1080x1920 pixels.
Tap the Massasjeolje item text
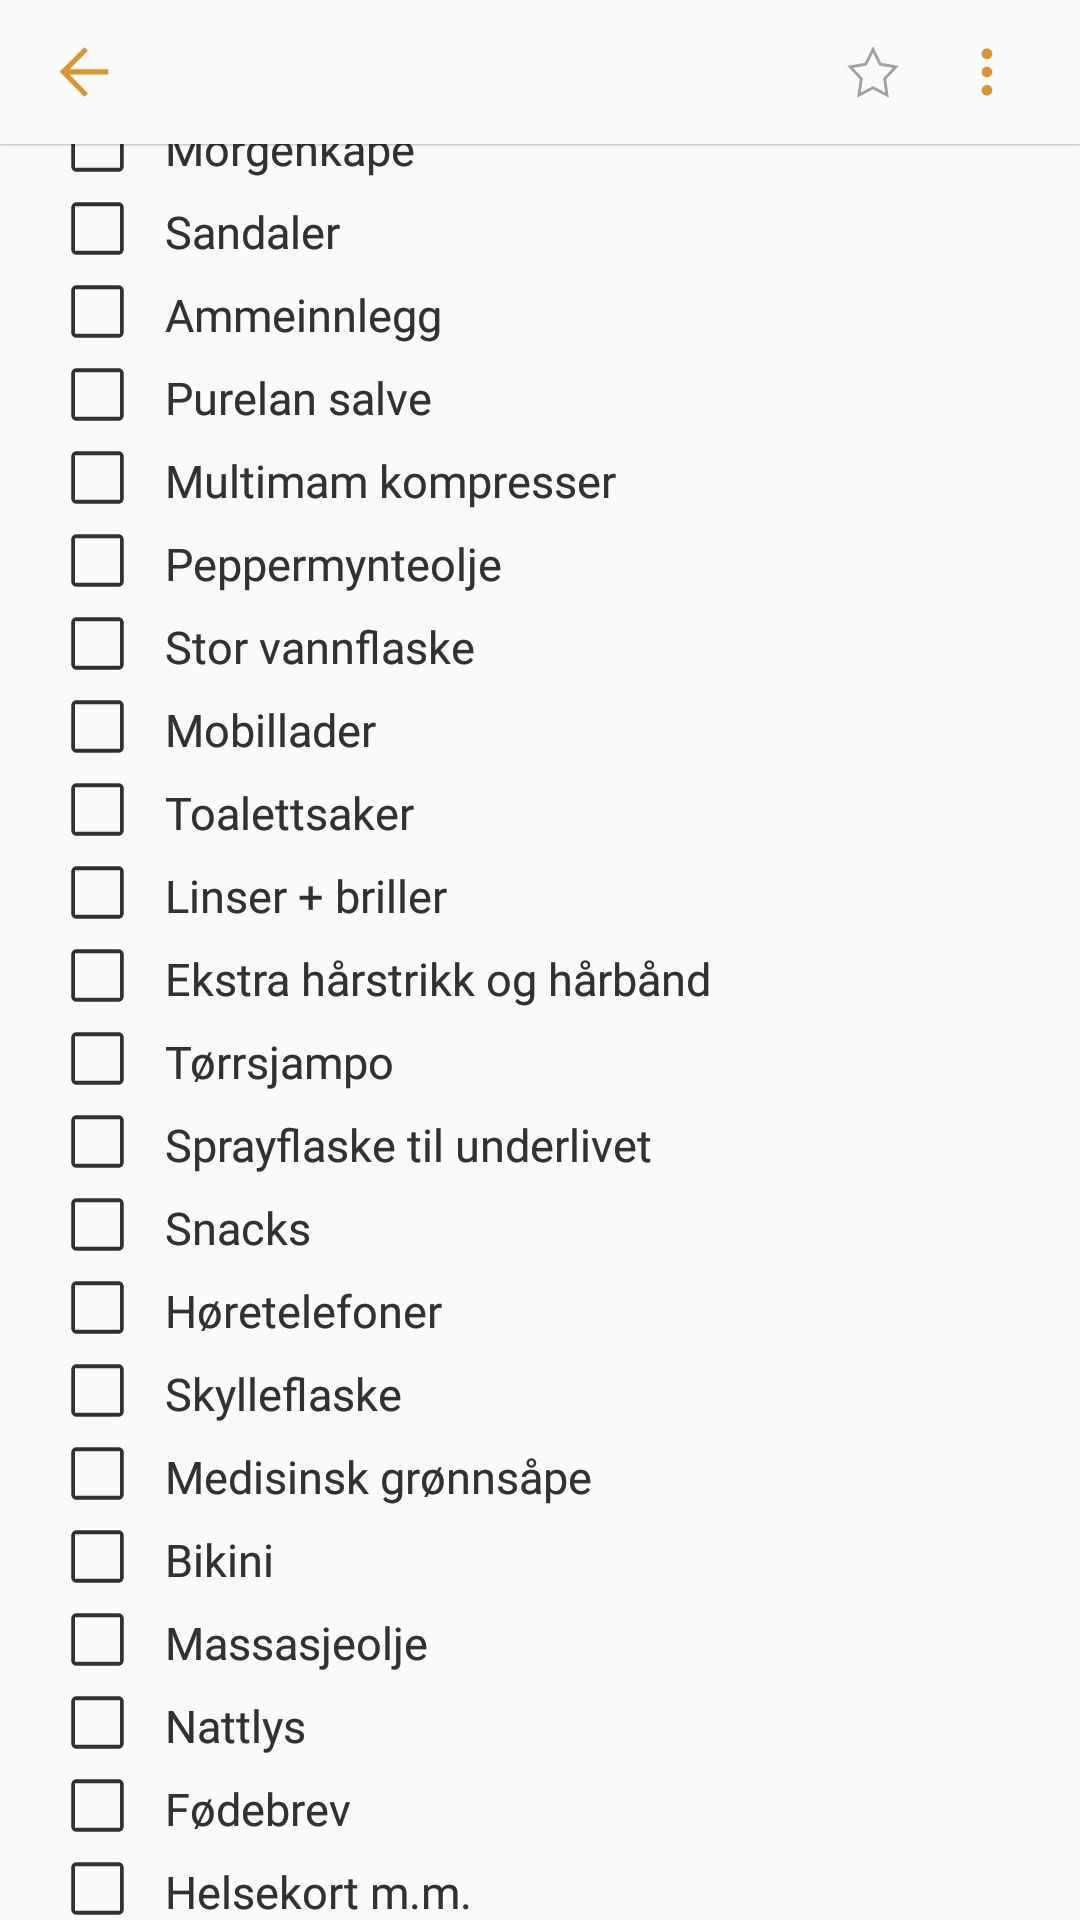coord(296,1645)
